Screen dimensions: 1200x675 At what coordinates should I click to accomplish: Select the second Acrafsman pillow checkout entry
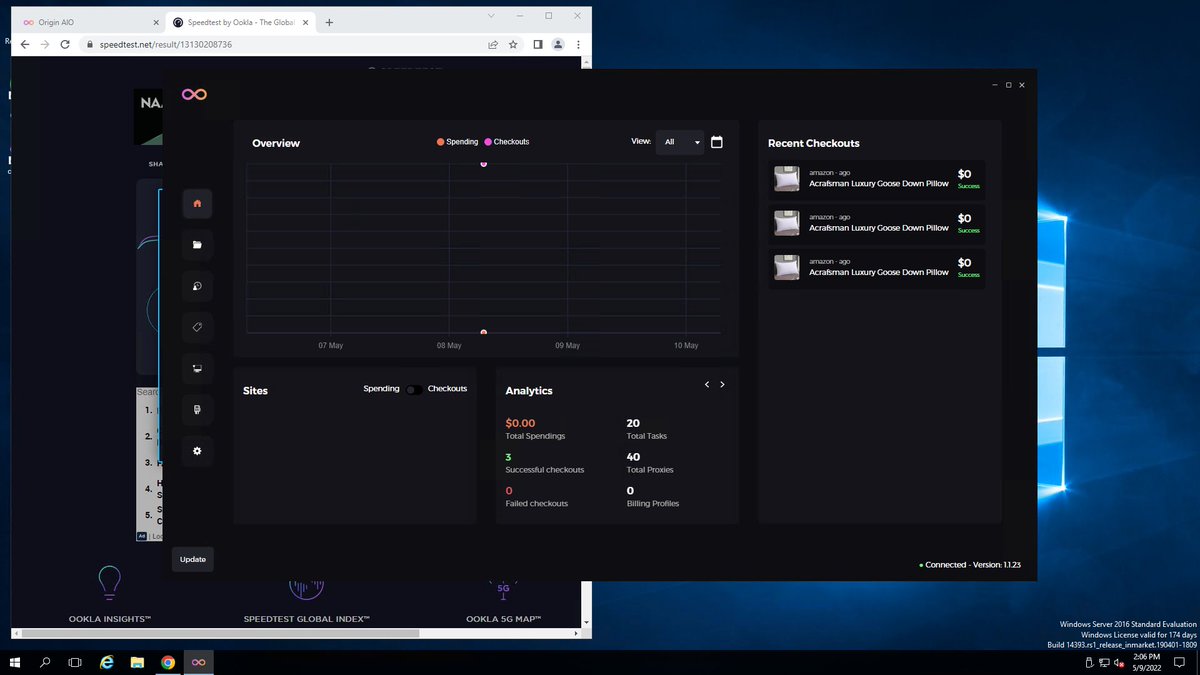pyautogui.click(x=876, y=223)
